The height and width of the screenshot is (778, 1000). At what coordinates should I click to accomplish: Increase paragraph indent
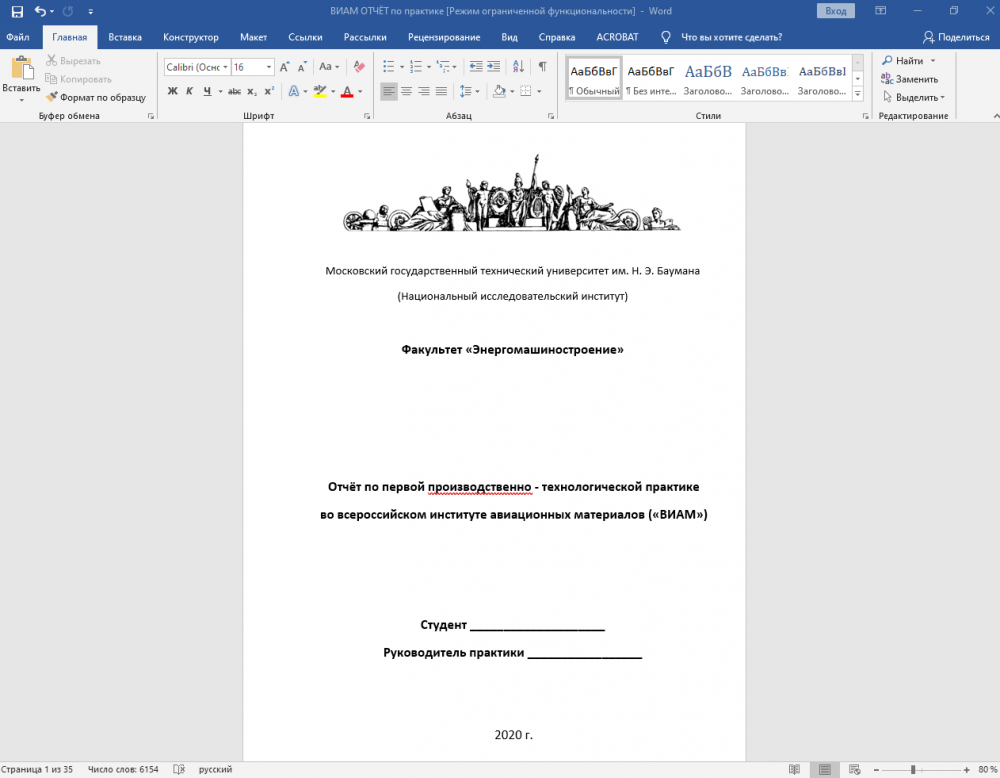click(x=494, y=67)
